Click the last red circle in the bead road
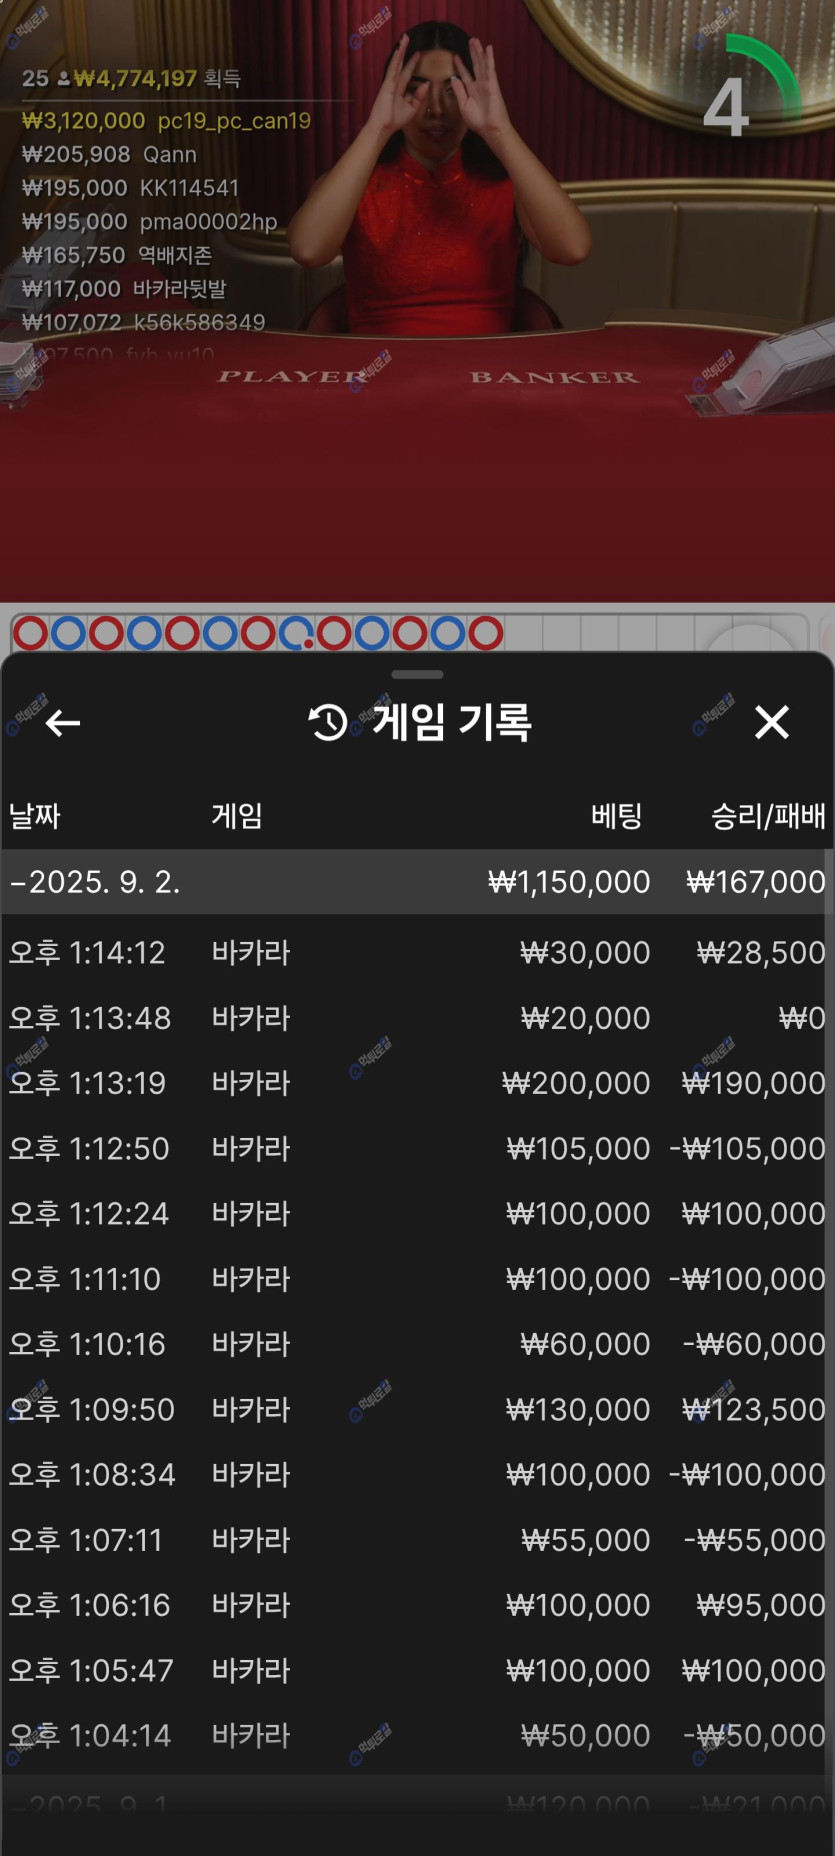Screen dimensions: 835x1856 [486, 633]
